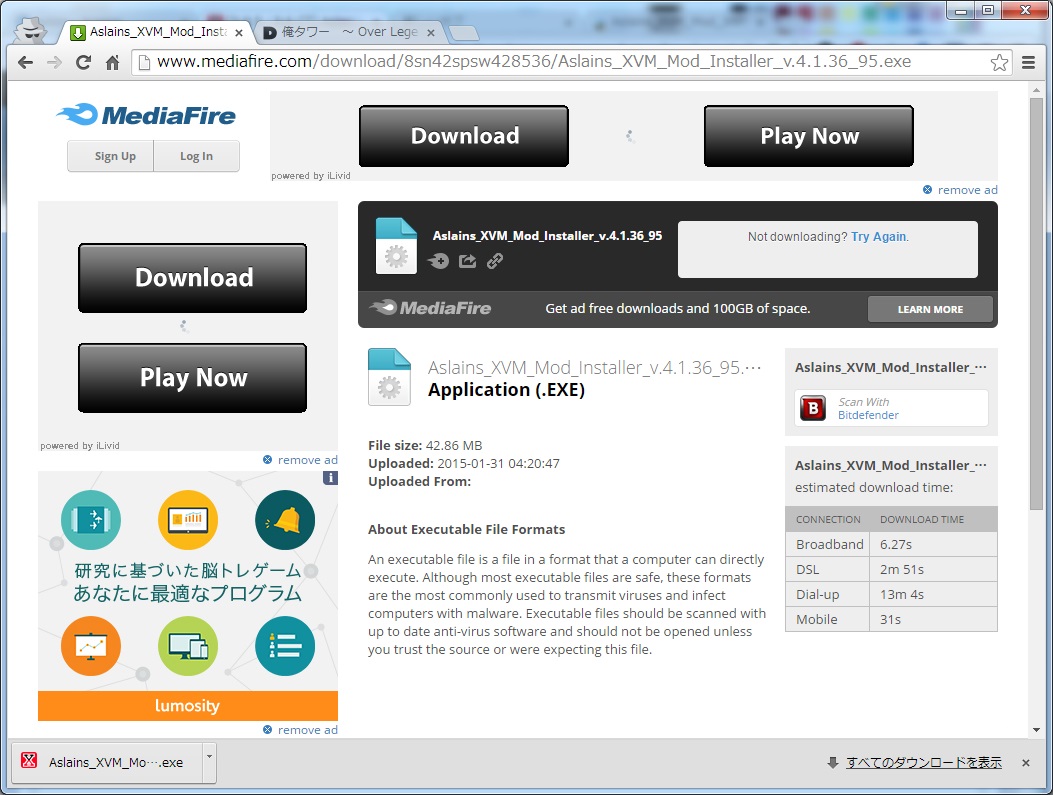Screen dimensions: 1053x795
Task: Click the top banner Download button
Action: coord(464,136)
